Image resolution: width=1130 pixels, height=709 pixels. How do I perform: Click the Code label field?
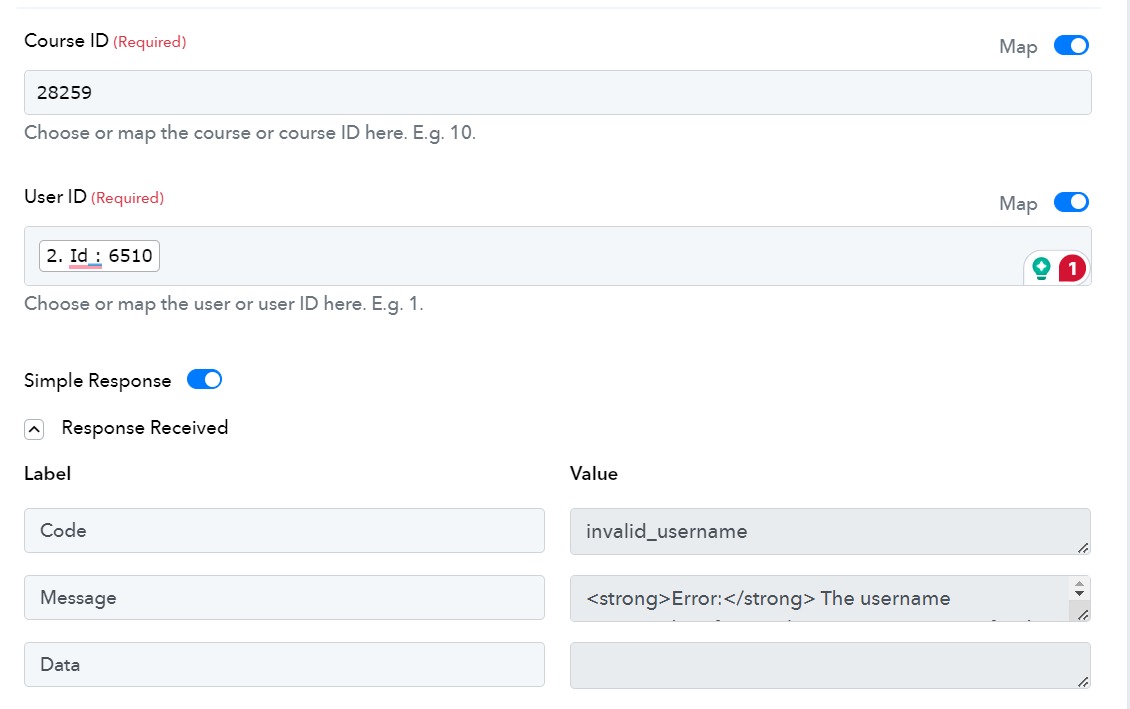click(284, 530)
